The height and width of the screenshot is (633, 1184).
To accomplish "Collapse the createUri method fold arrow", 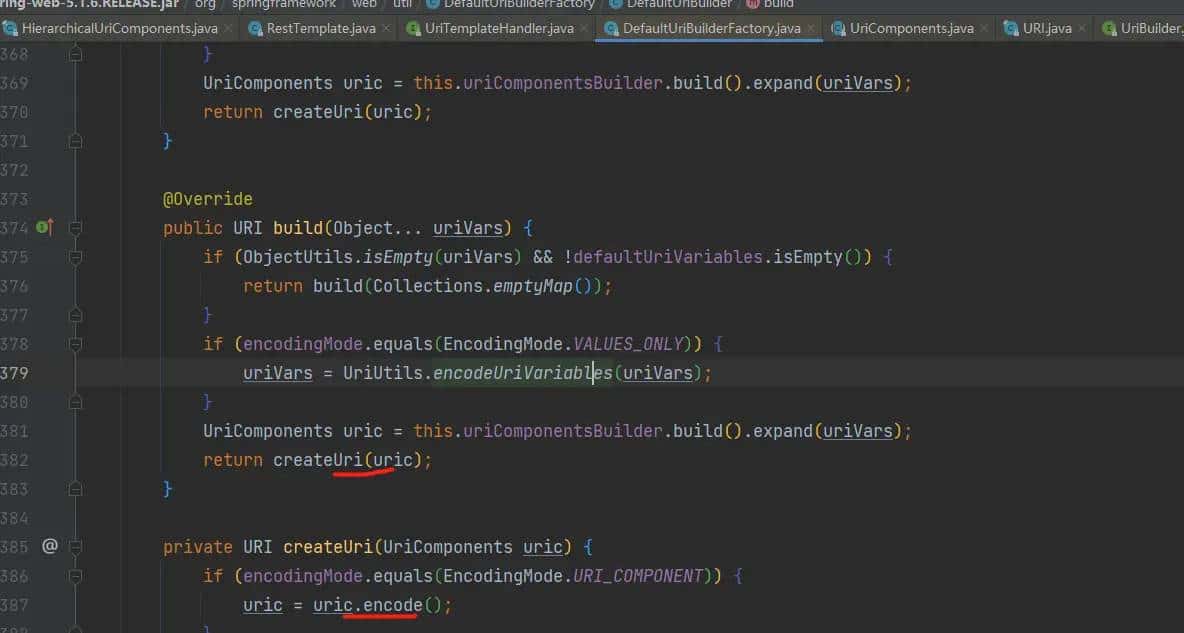I will [75, 545].
